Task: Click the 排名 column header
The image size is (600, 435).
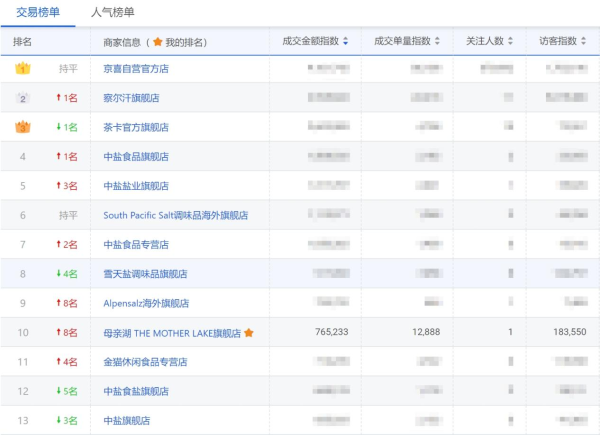Action: point(22,41)
